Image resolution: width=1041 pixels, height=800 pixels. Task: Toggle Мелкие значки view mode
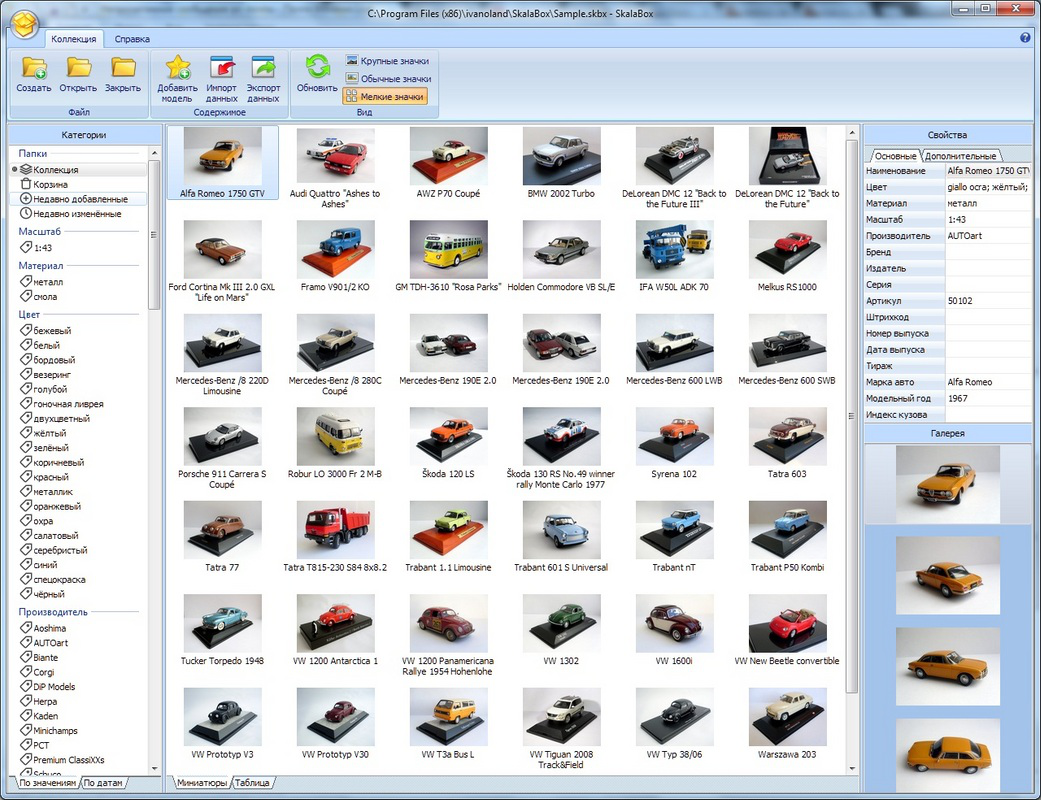click(385, 96)
